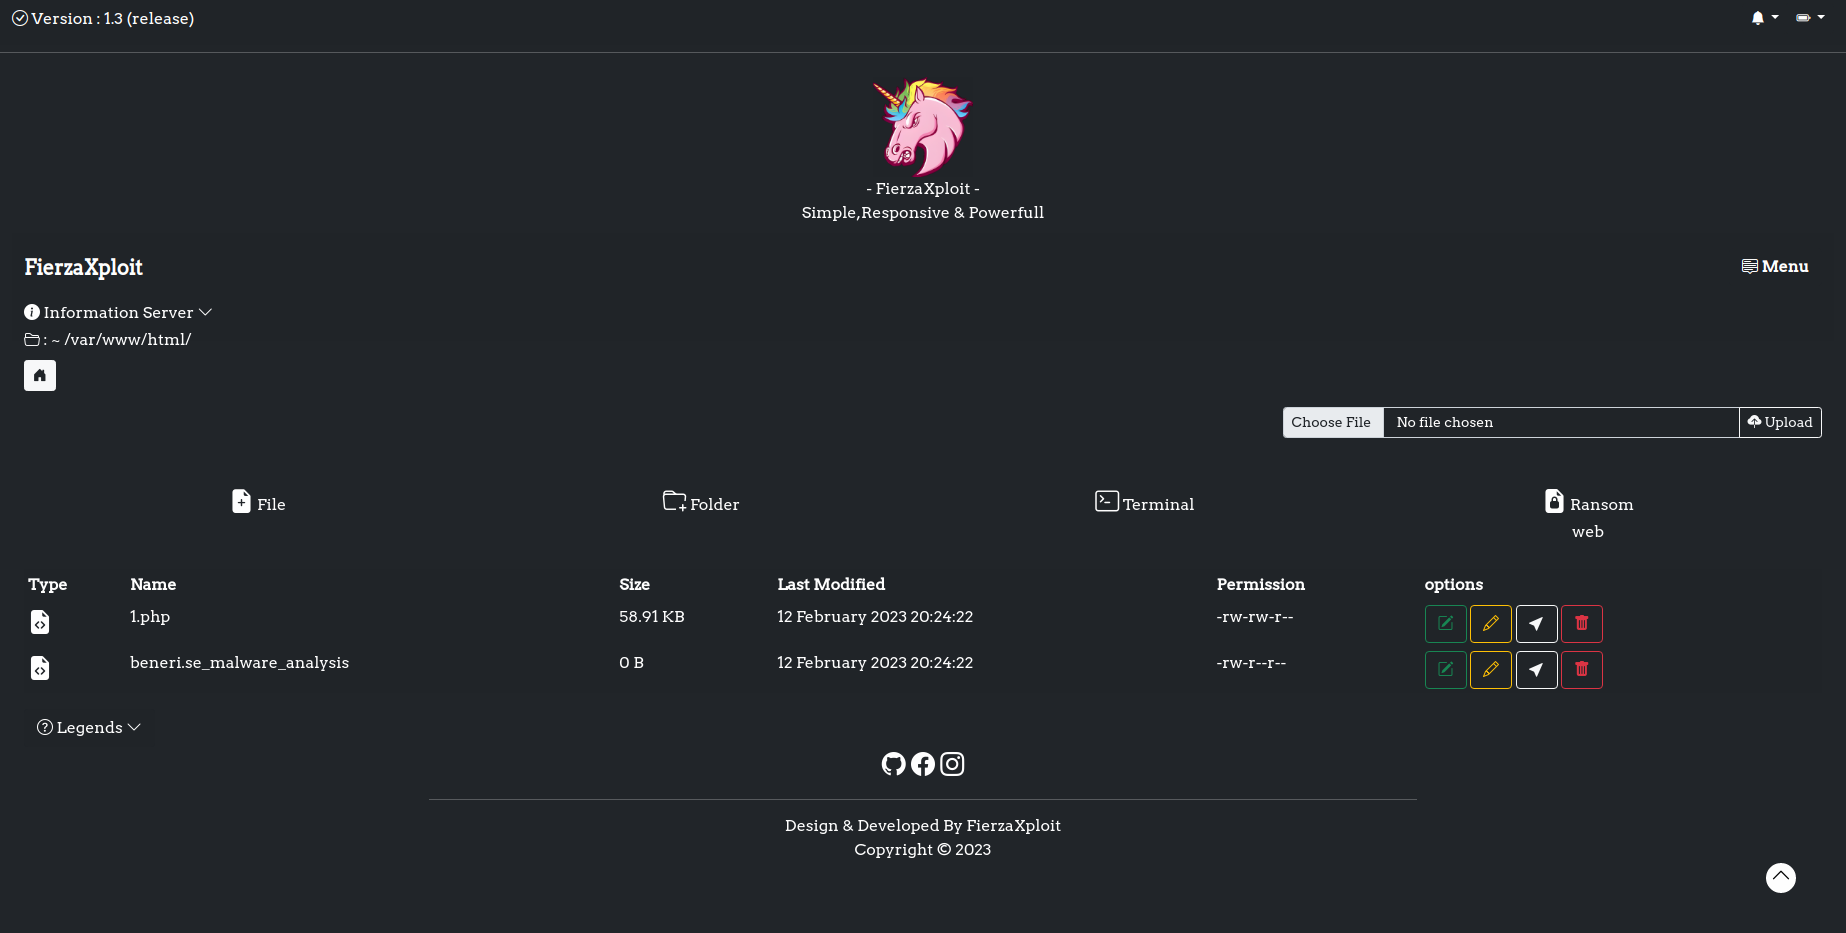
Task: Click paper-plane icon for beneri.se_malware_analysis
Action: [x=1537, y=670]
